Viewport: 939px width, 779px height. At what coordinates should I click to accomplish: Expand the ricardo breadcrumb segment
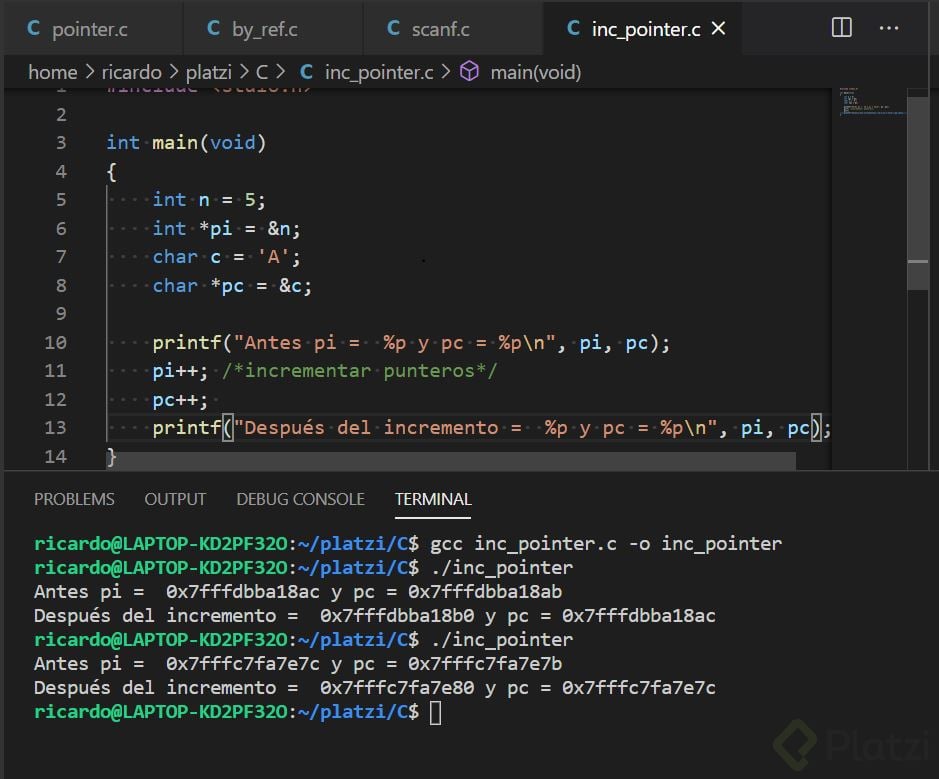click(131, 72)
